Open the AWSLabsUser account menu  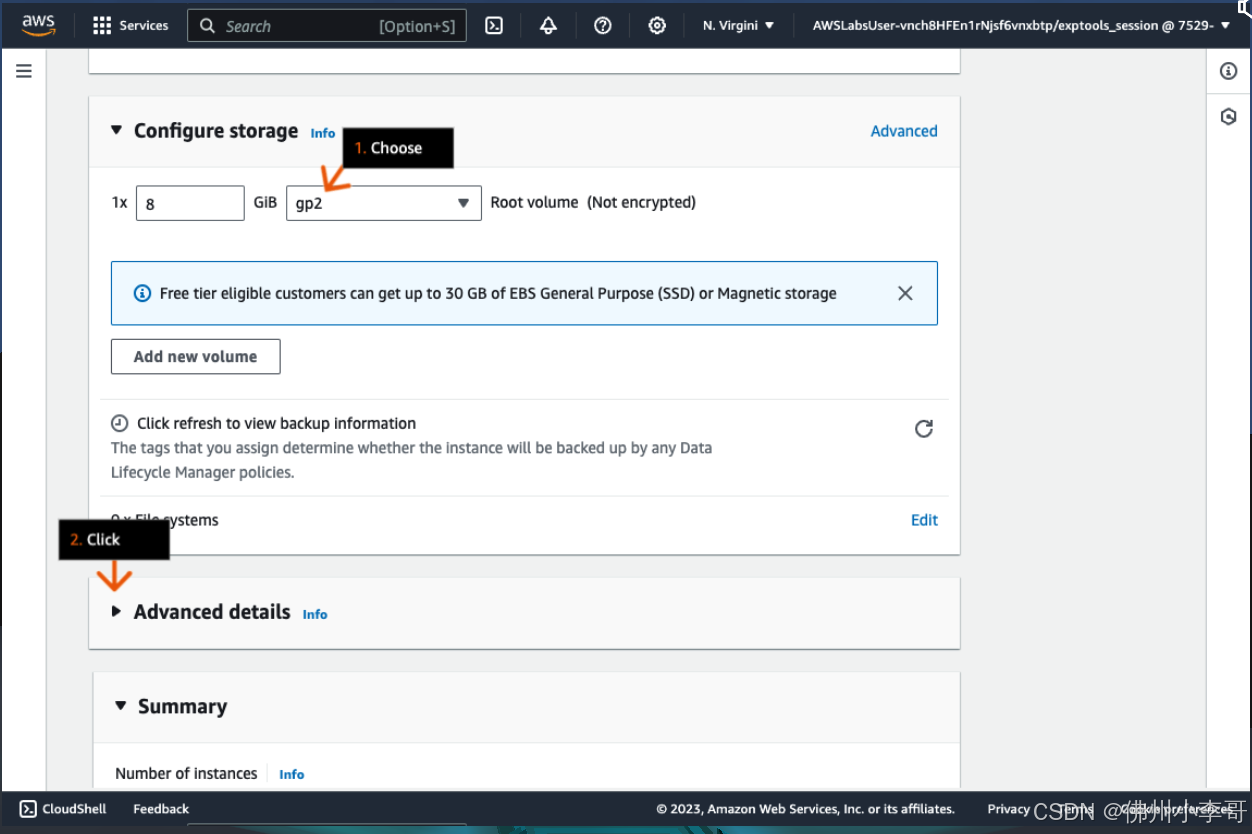[x=1021, y=26]
